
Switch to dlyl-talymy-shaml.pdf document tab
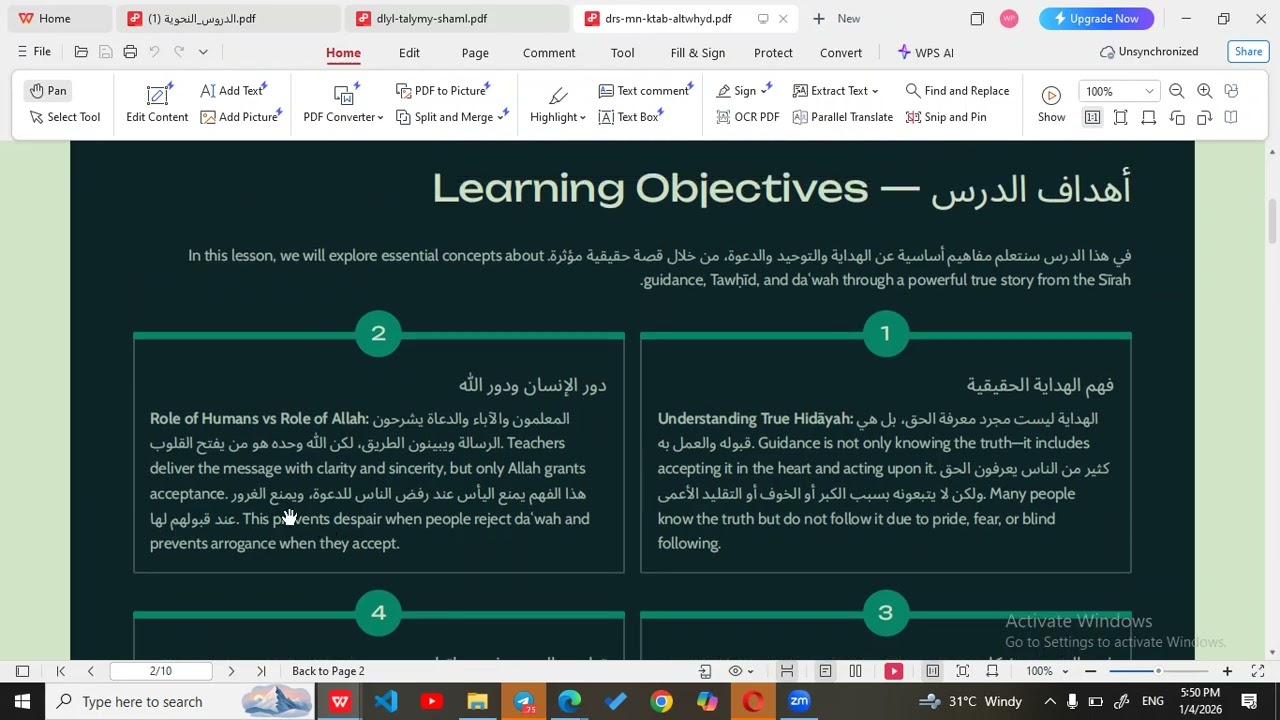coord(457,18)
